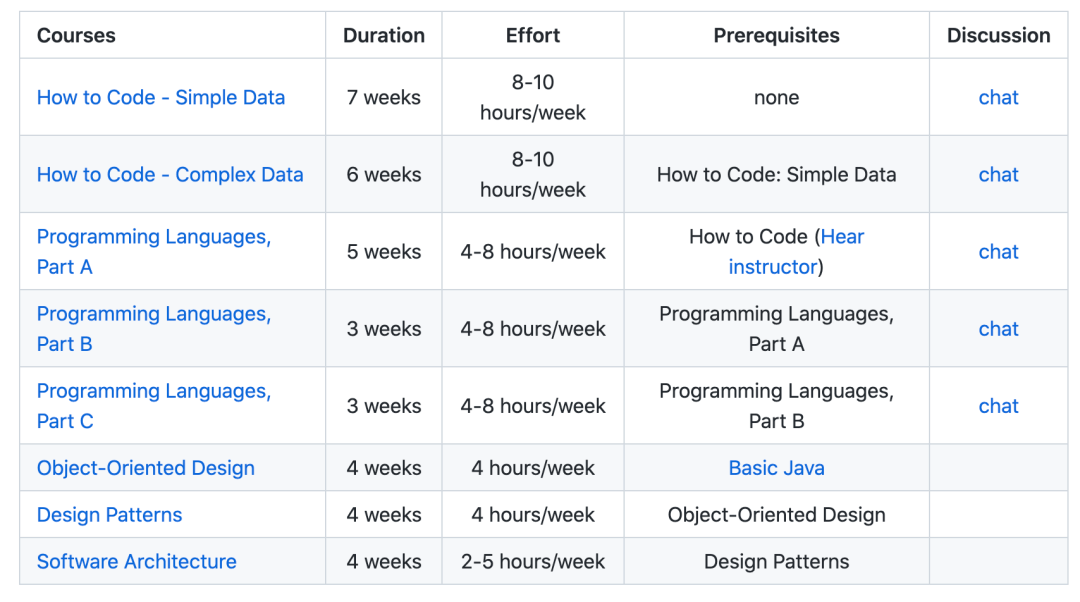The height and width of the screenshot is (602, 1080).
Task: Open the Software Architecture course link
Action: pyautogui.click(x=136, y=561)
